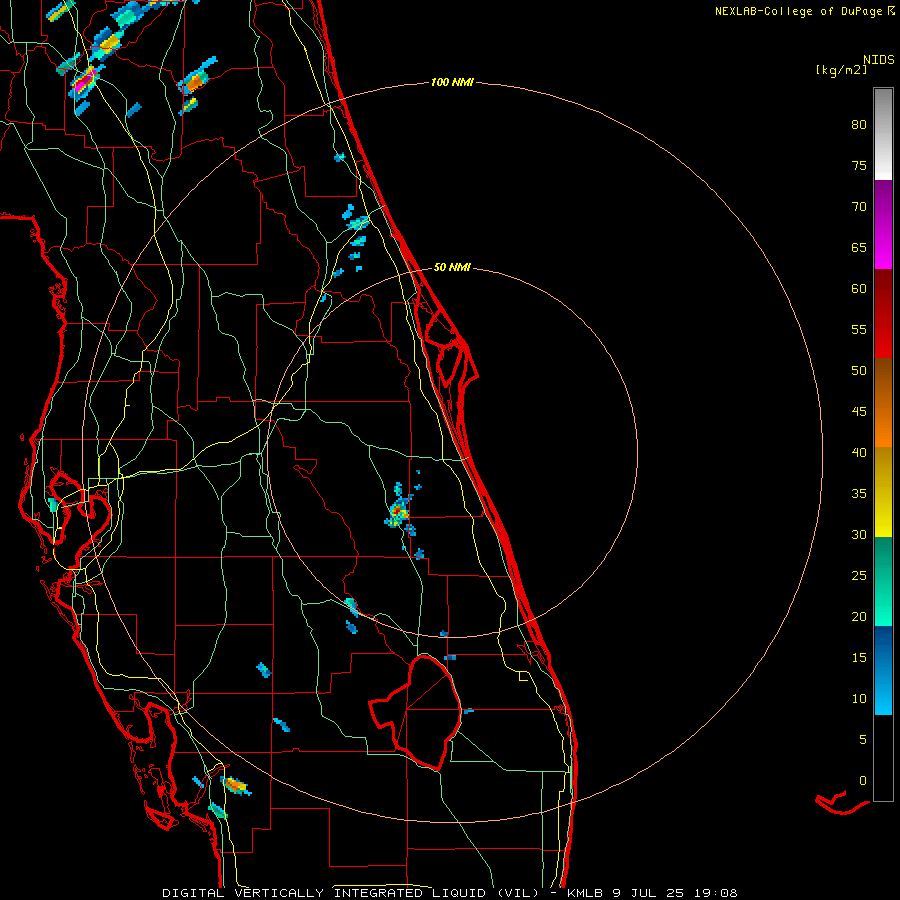Select the yellow segment of the VIL color bar
Screen dimensions: 900x900
(x=883, y=492)
